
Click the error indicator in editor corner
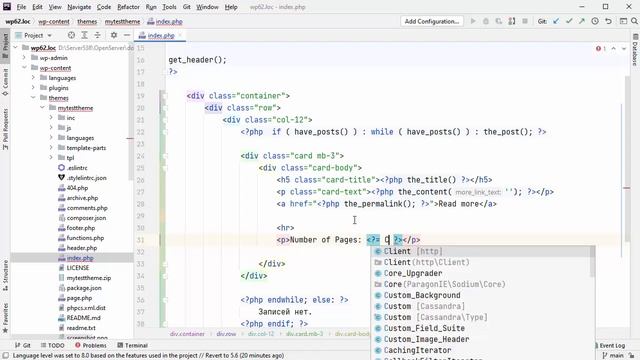(x=600, y=49)
